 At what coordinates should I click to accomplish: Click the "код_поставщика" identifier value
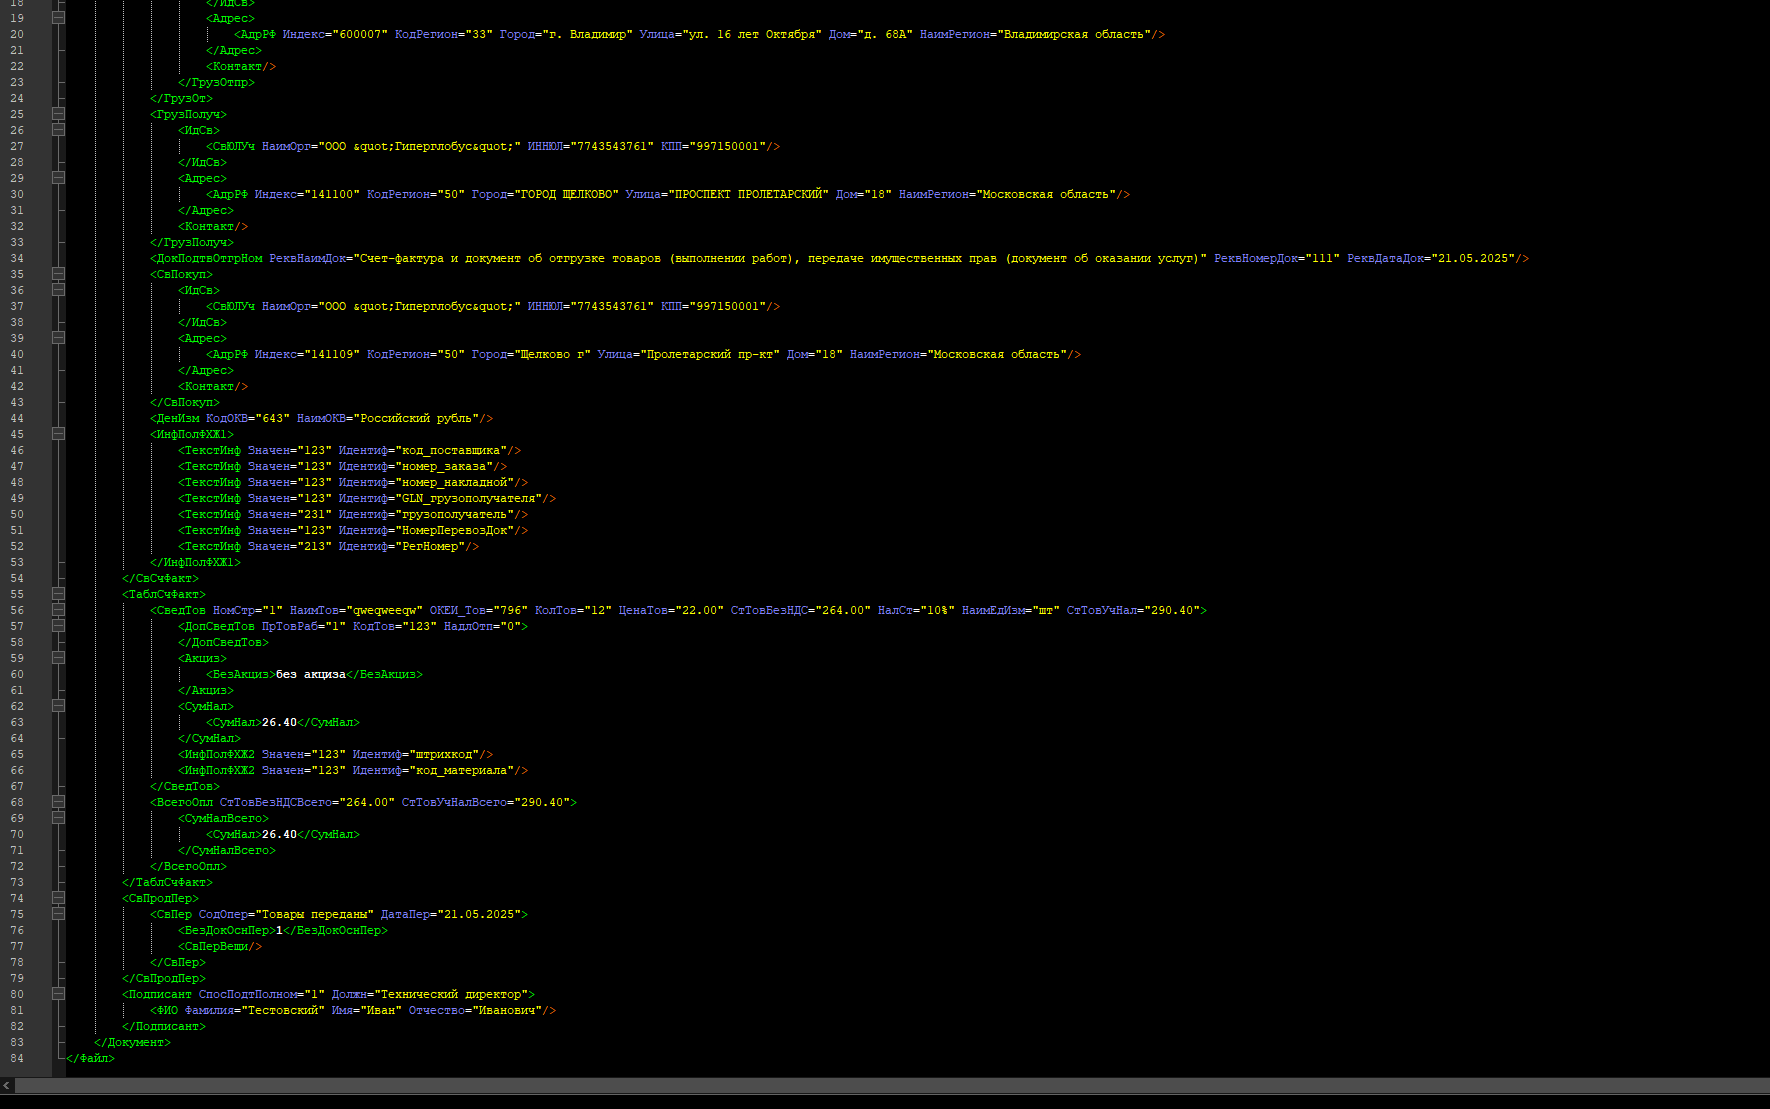pos(451,450)
